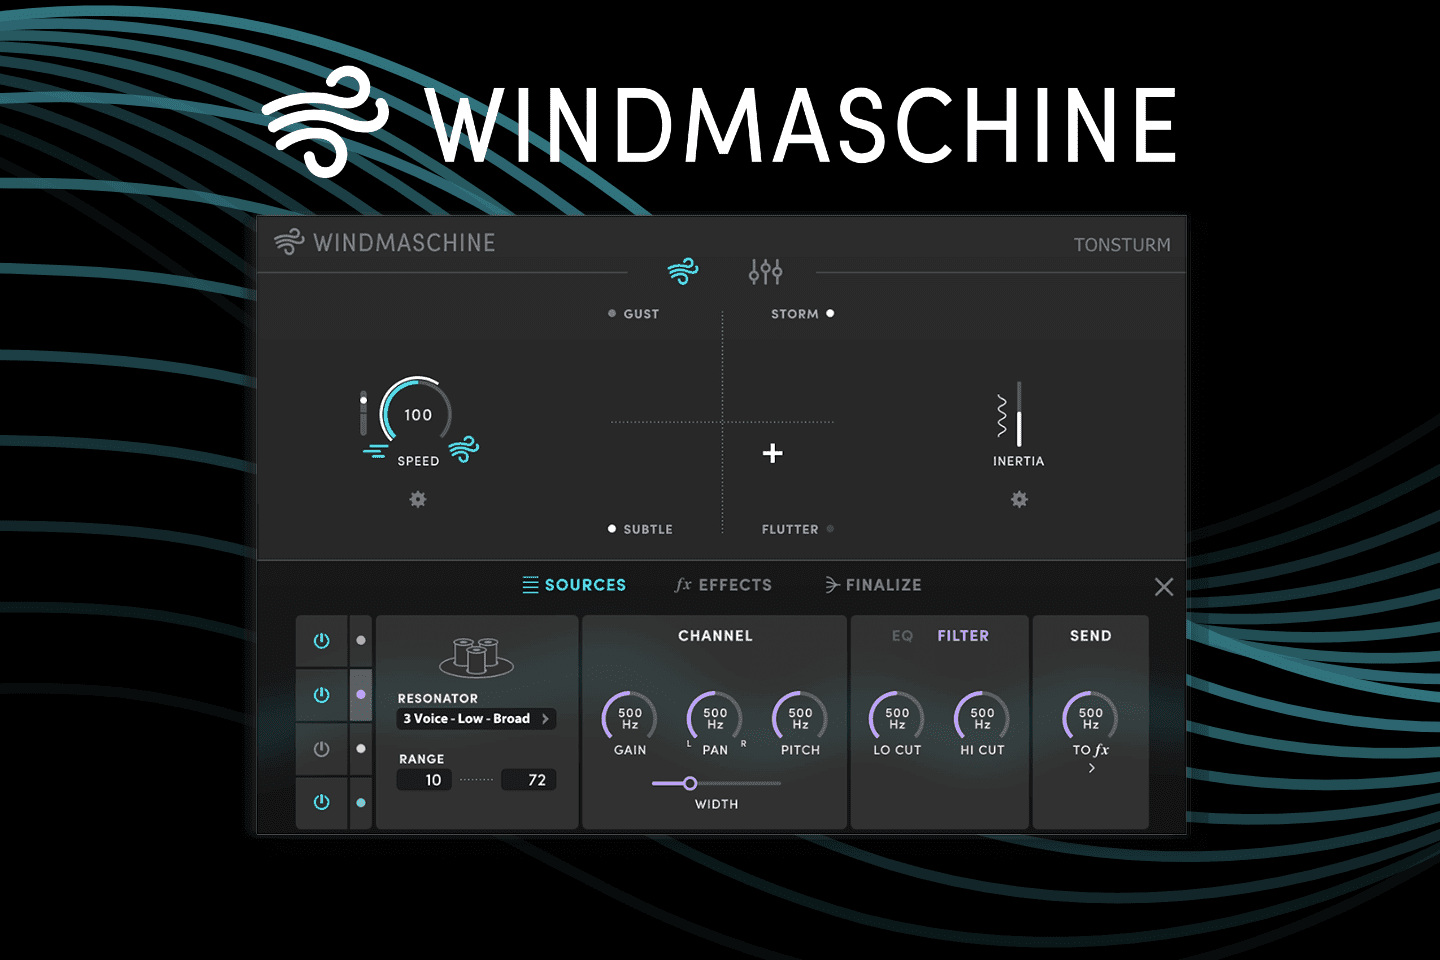Image resolution: width=1440 pixels, height=960 pixels.
Task: Select the wind view icon above the XY pad
Action: click(683, 271)
